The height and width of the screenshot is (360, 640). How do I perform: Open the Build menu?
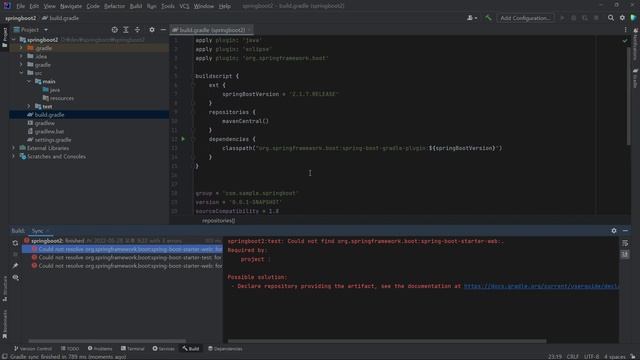(136, 6)
